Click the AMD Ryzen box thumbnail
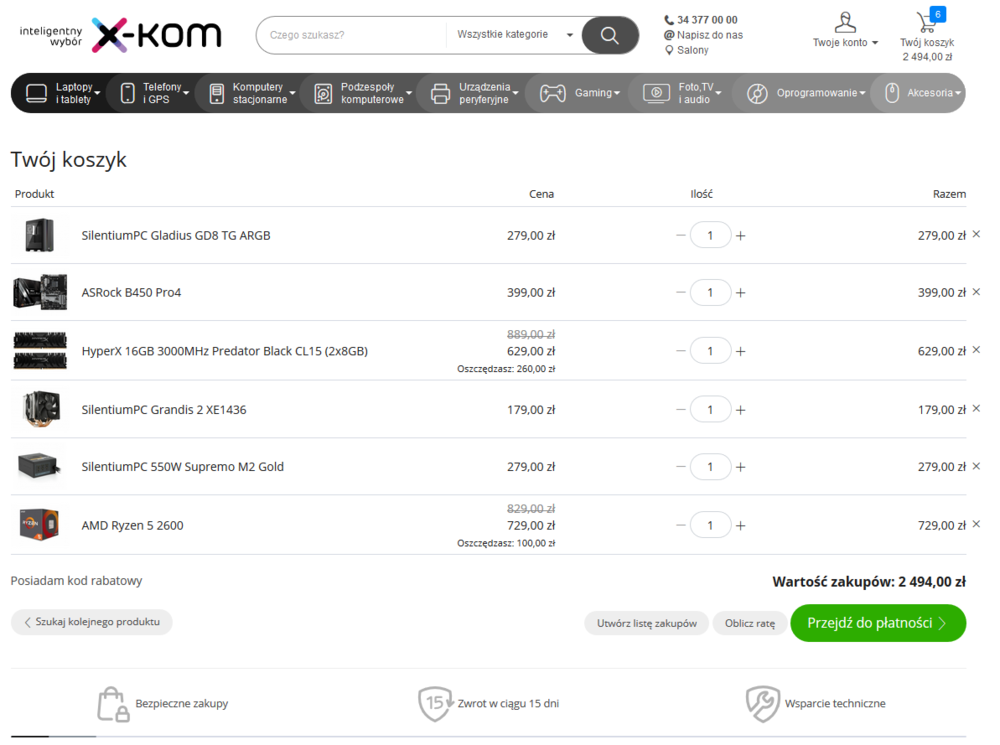 click(40, 524)
